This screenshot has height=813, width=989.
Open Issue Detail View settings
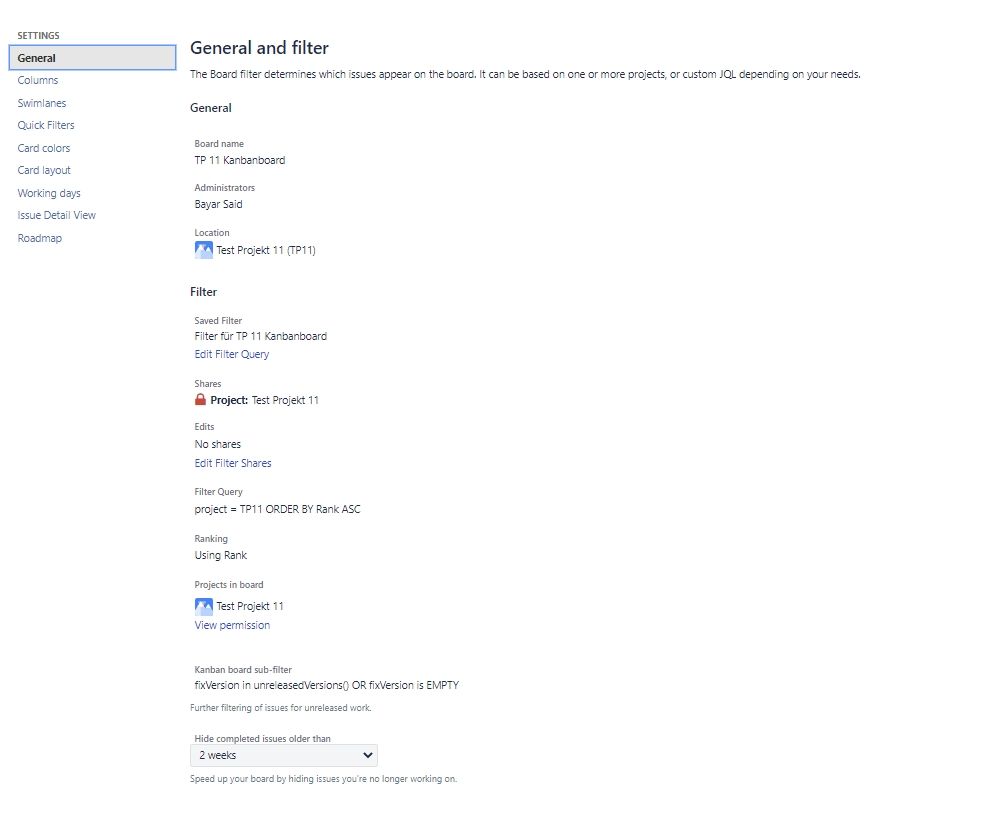coord(57,215)
